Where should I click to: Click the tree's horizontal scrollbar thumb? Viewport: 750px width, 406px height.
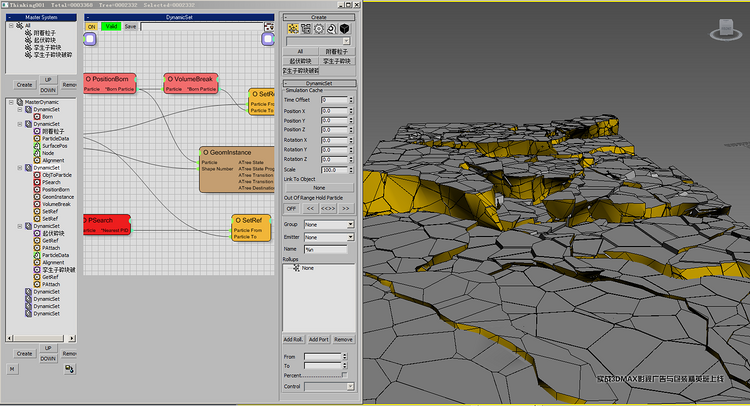pyautogui.click(x=38, y=338)
